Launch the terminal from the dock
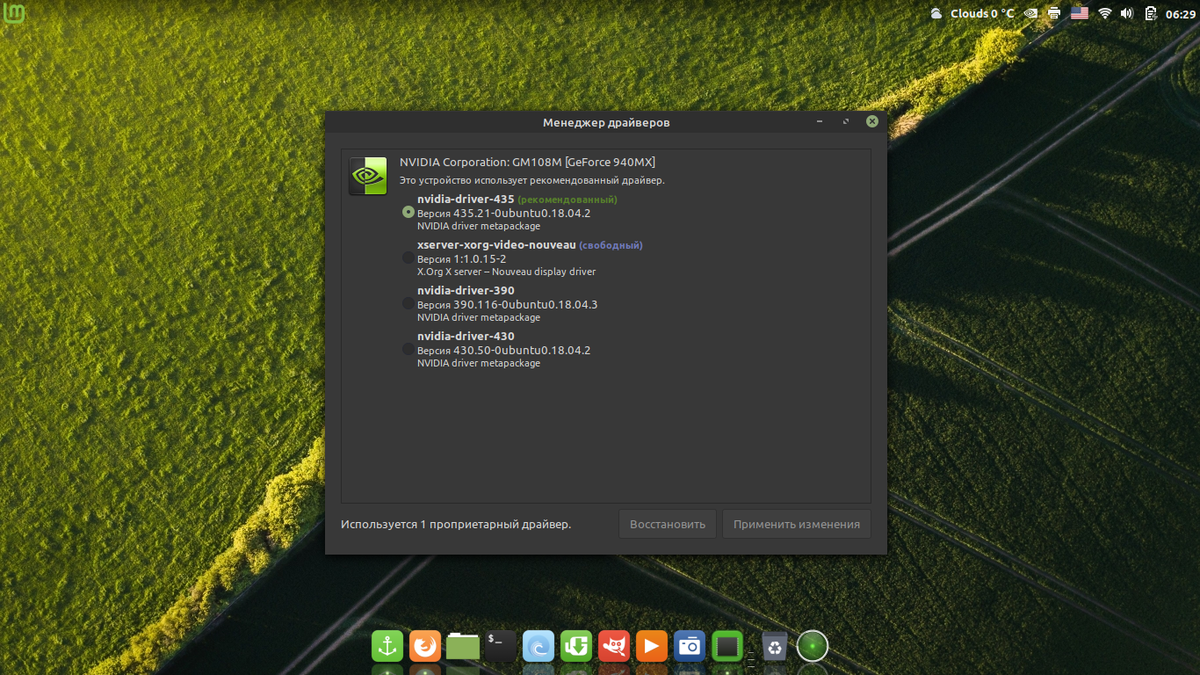Viewport: 1200px width, 675px height. click(500, 646)
